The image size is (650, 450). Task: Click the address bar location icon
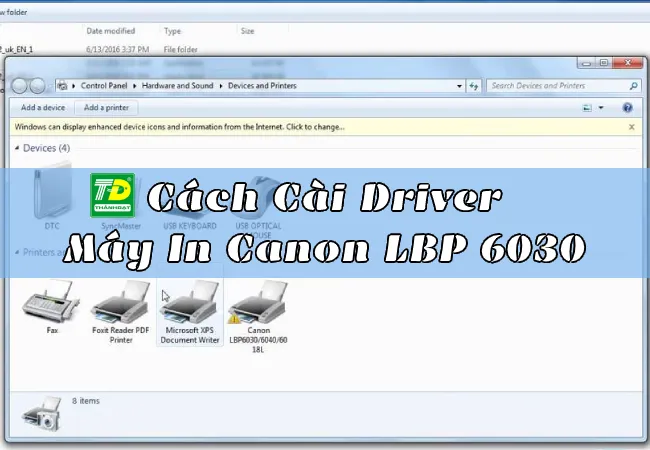tap(63, 86)
